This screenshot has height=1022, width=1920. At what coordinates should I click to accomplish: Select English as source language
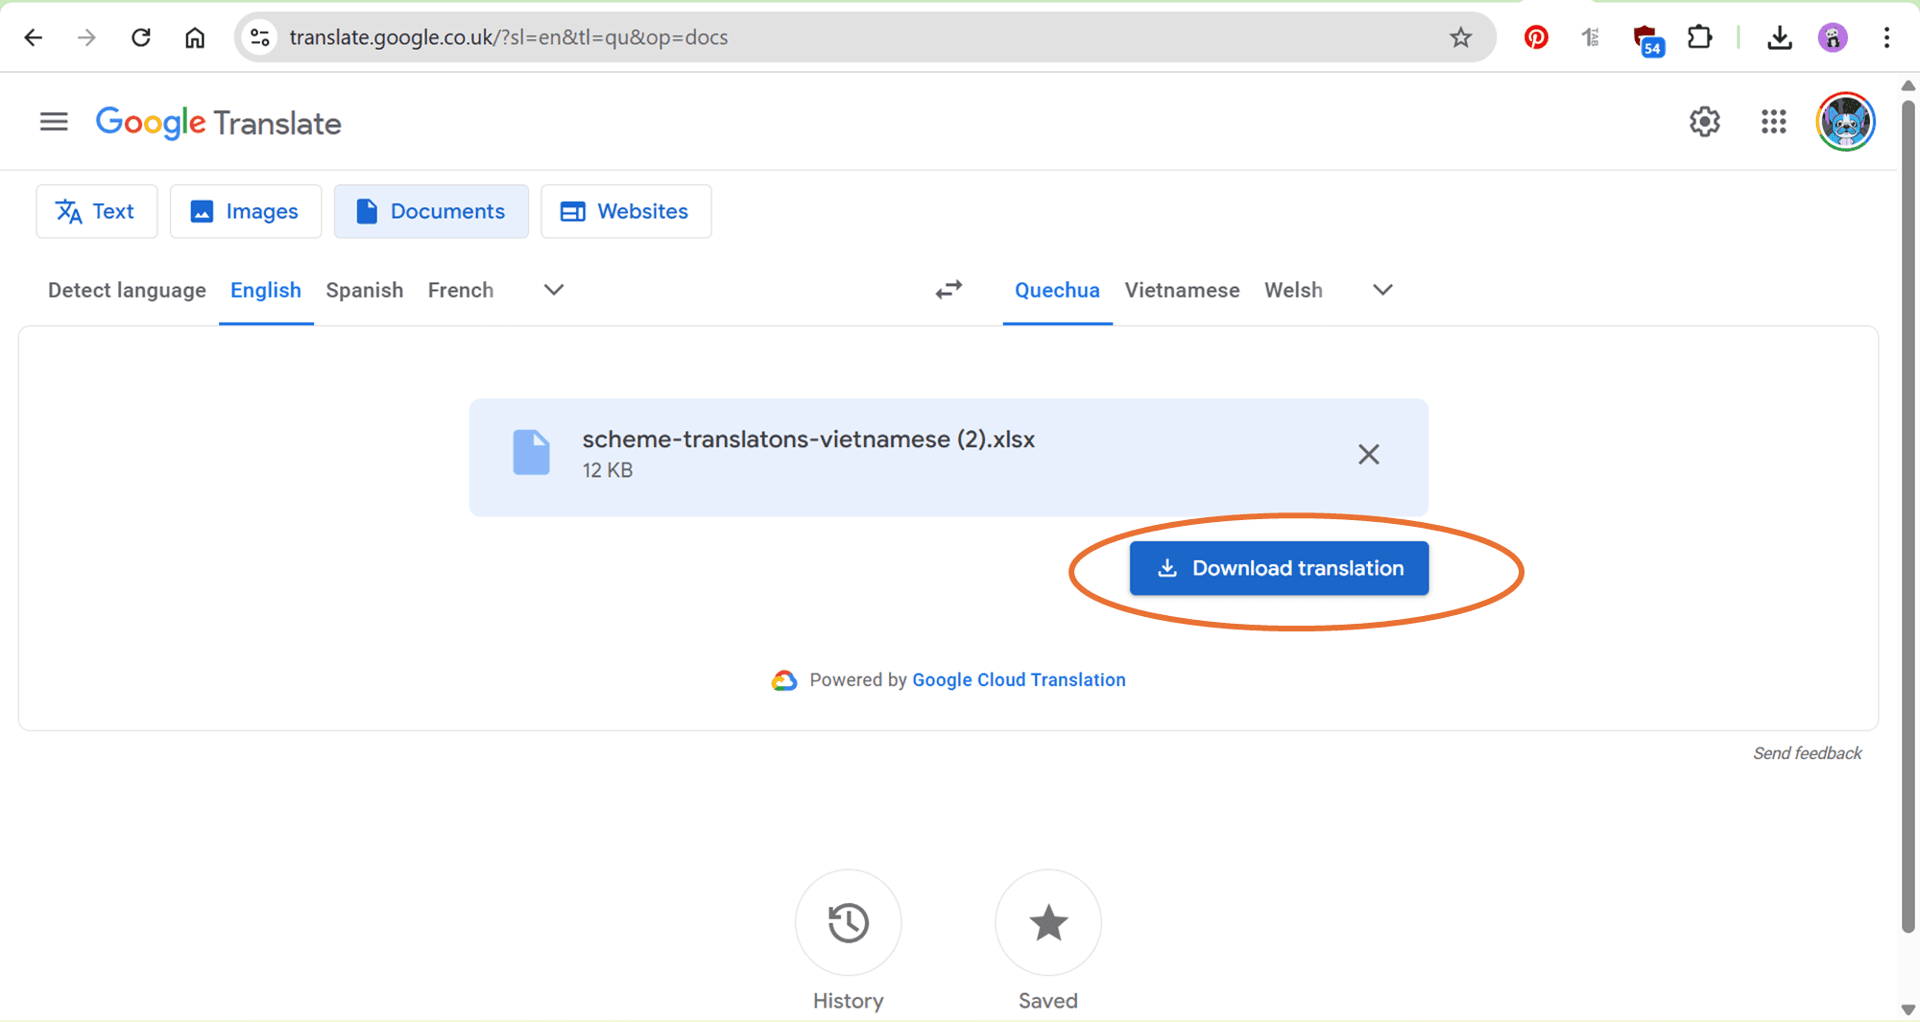pyautogui.click(x=266, y=290)
